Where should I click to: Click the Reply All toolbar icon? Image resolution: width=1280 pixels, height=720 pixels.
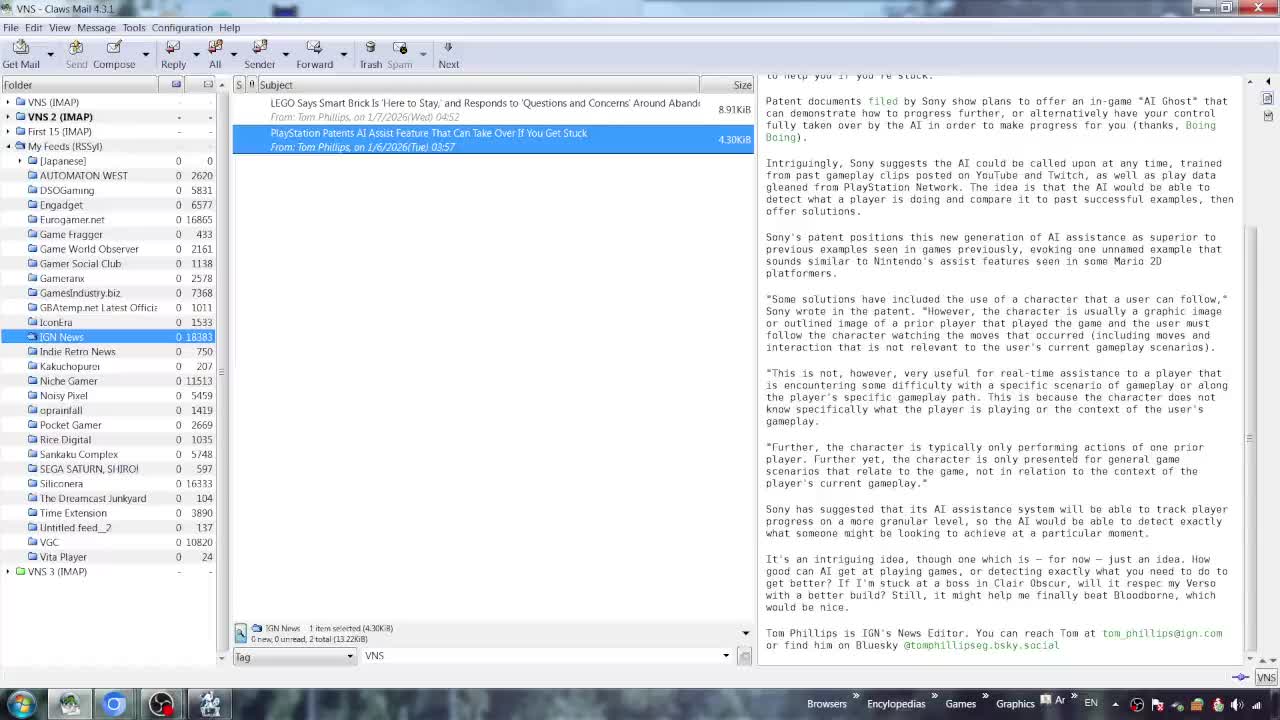(215, 54)
